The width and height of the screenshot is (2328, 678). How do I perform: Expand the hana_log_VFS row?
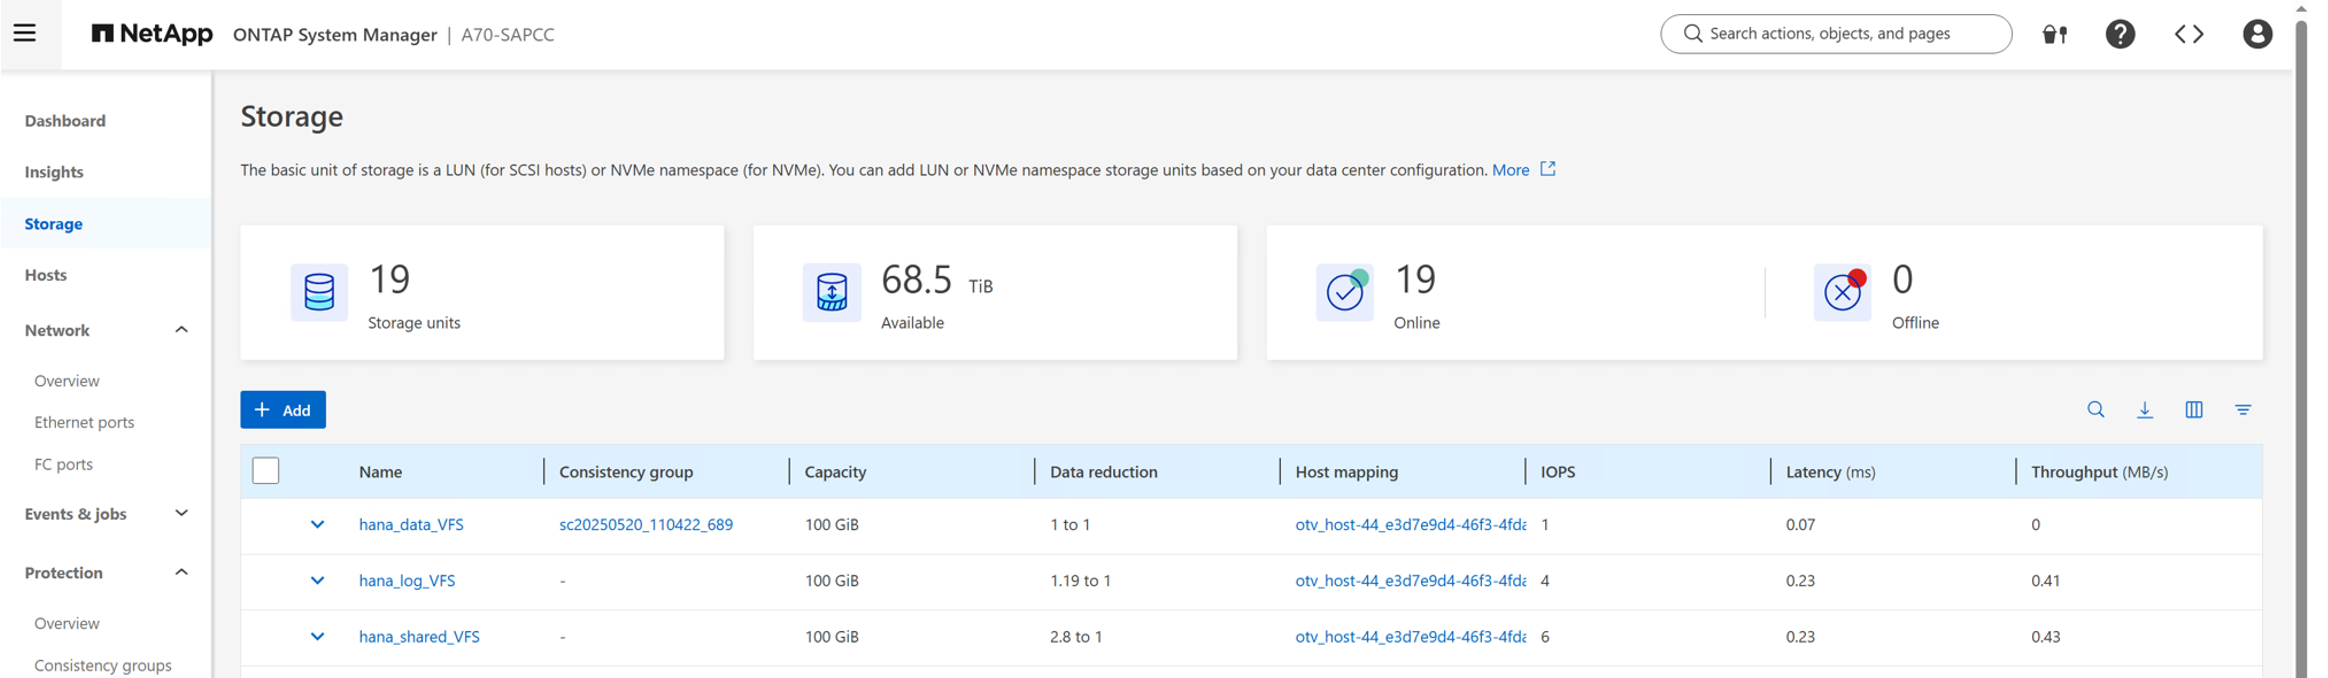click(317, 580)
